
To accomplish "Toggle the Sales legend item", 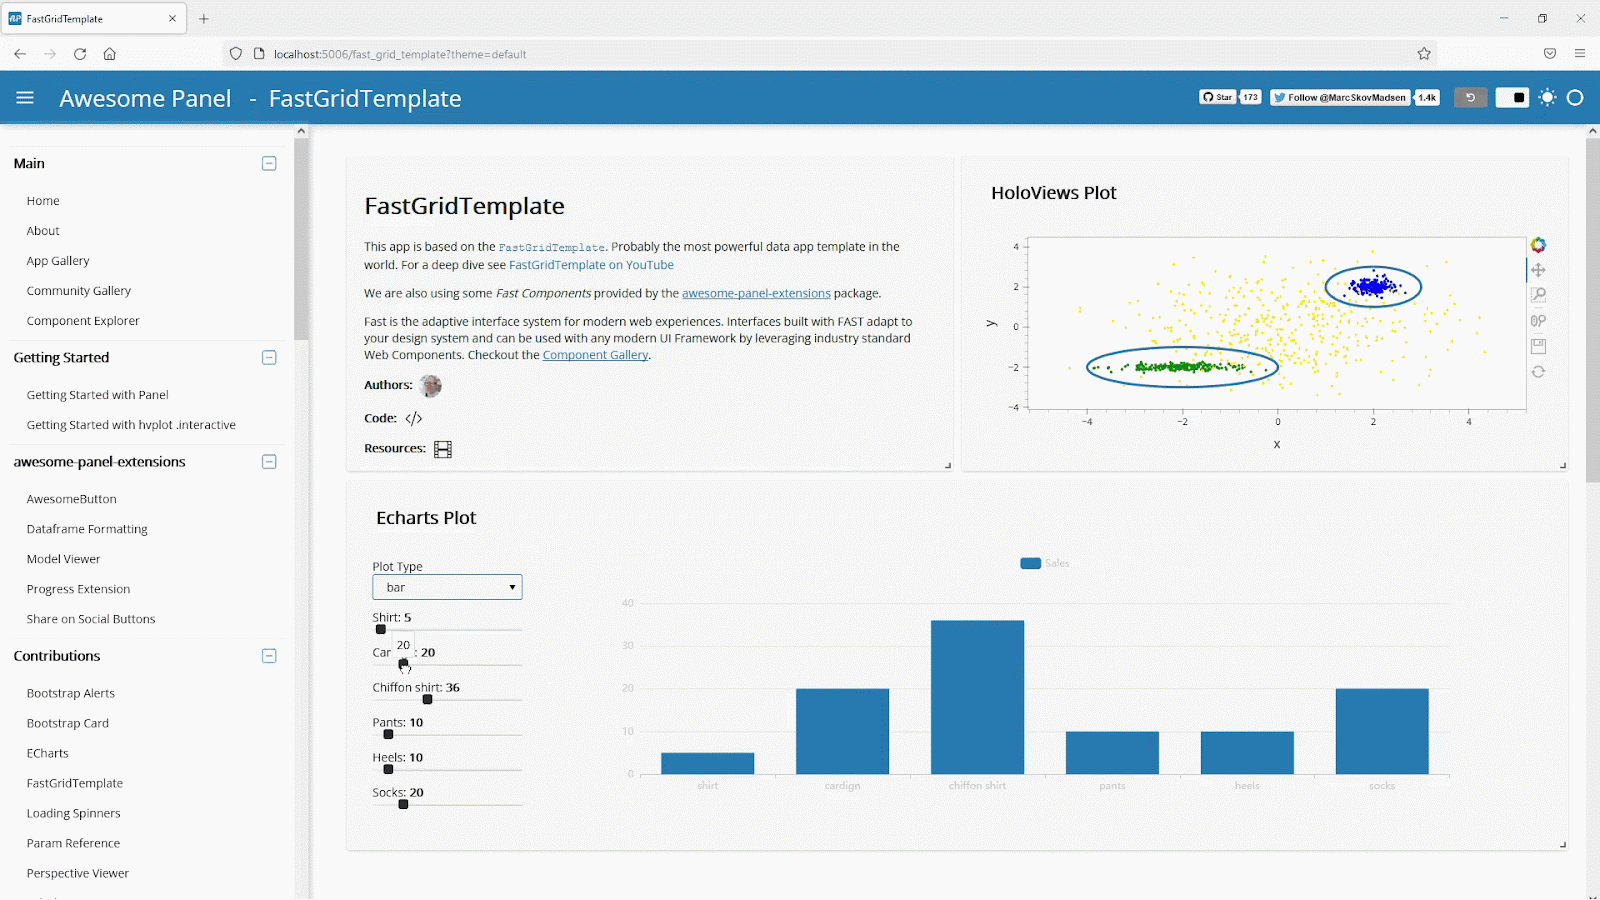I will [1045, 563].
